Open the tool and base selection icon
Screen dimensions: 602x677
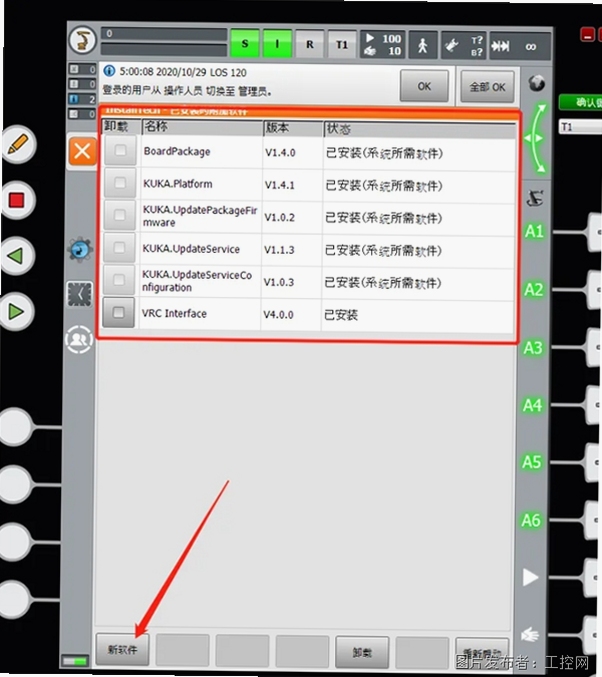coord(463,45)
